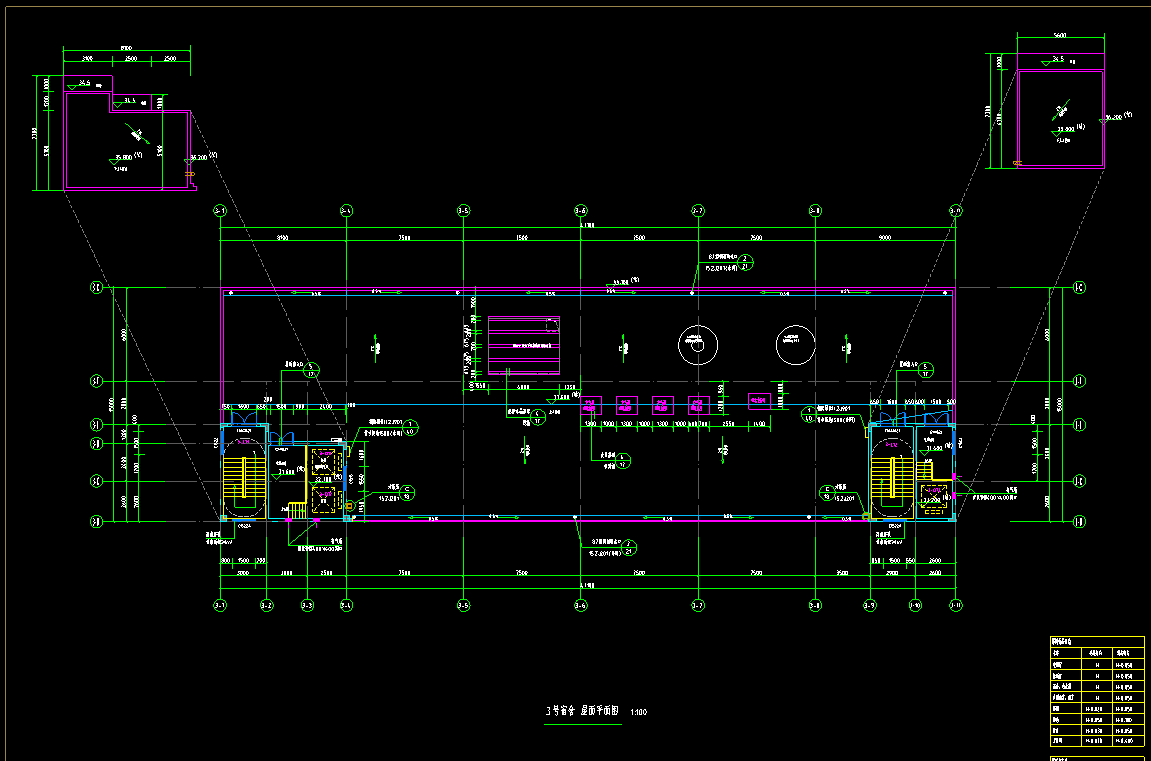Select the 5/17 callout bubble near right stairwell
Image resolution: width=1151 pixels, height=761 pixels.
(925, 369)
